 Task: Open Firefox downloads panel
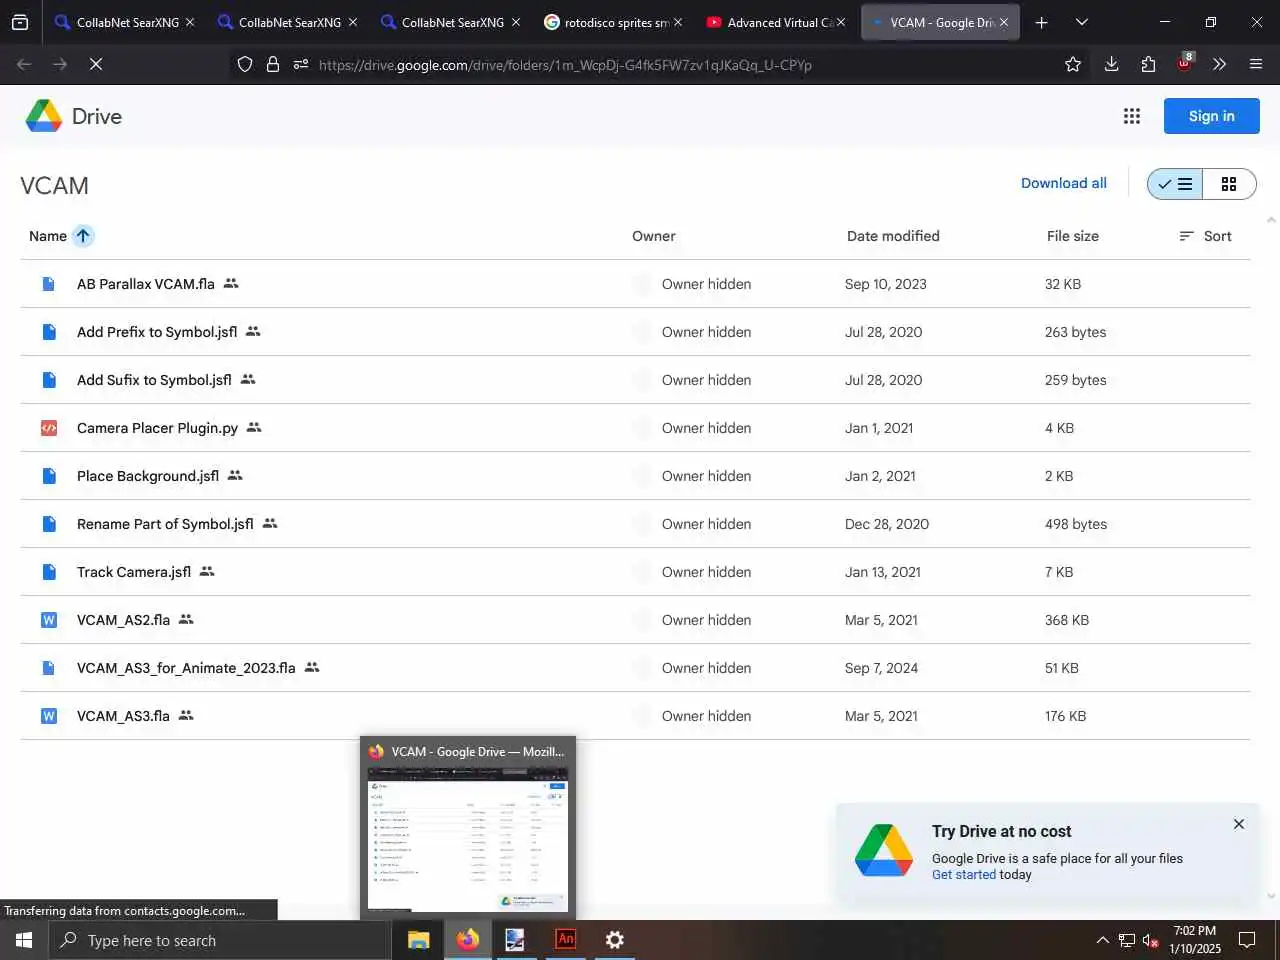[x=1111, y=64]
